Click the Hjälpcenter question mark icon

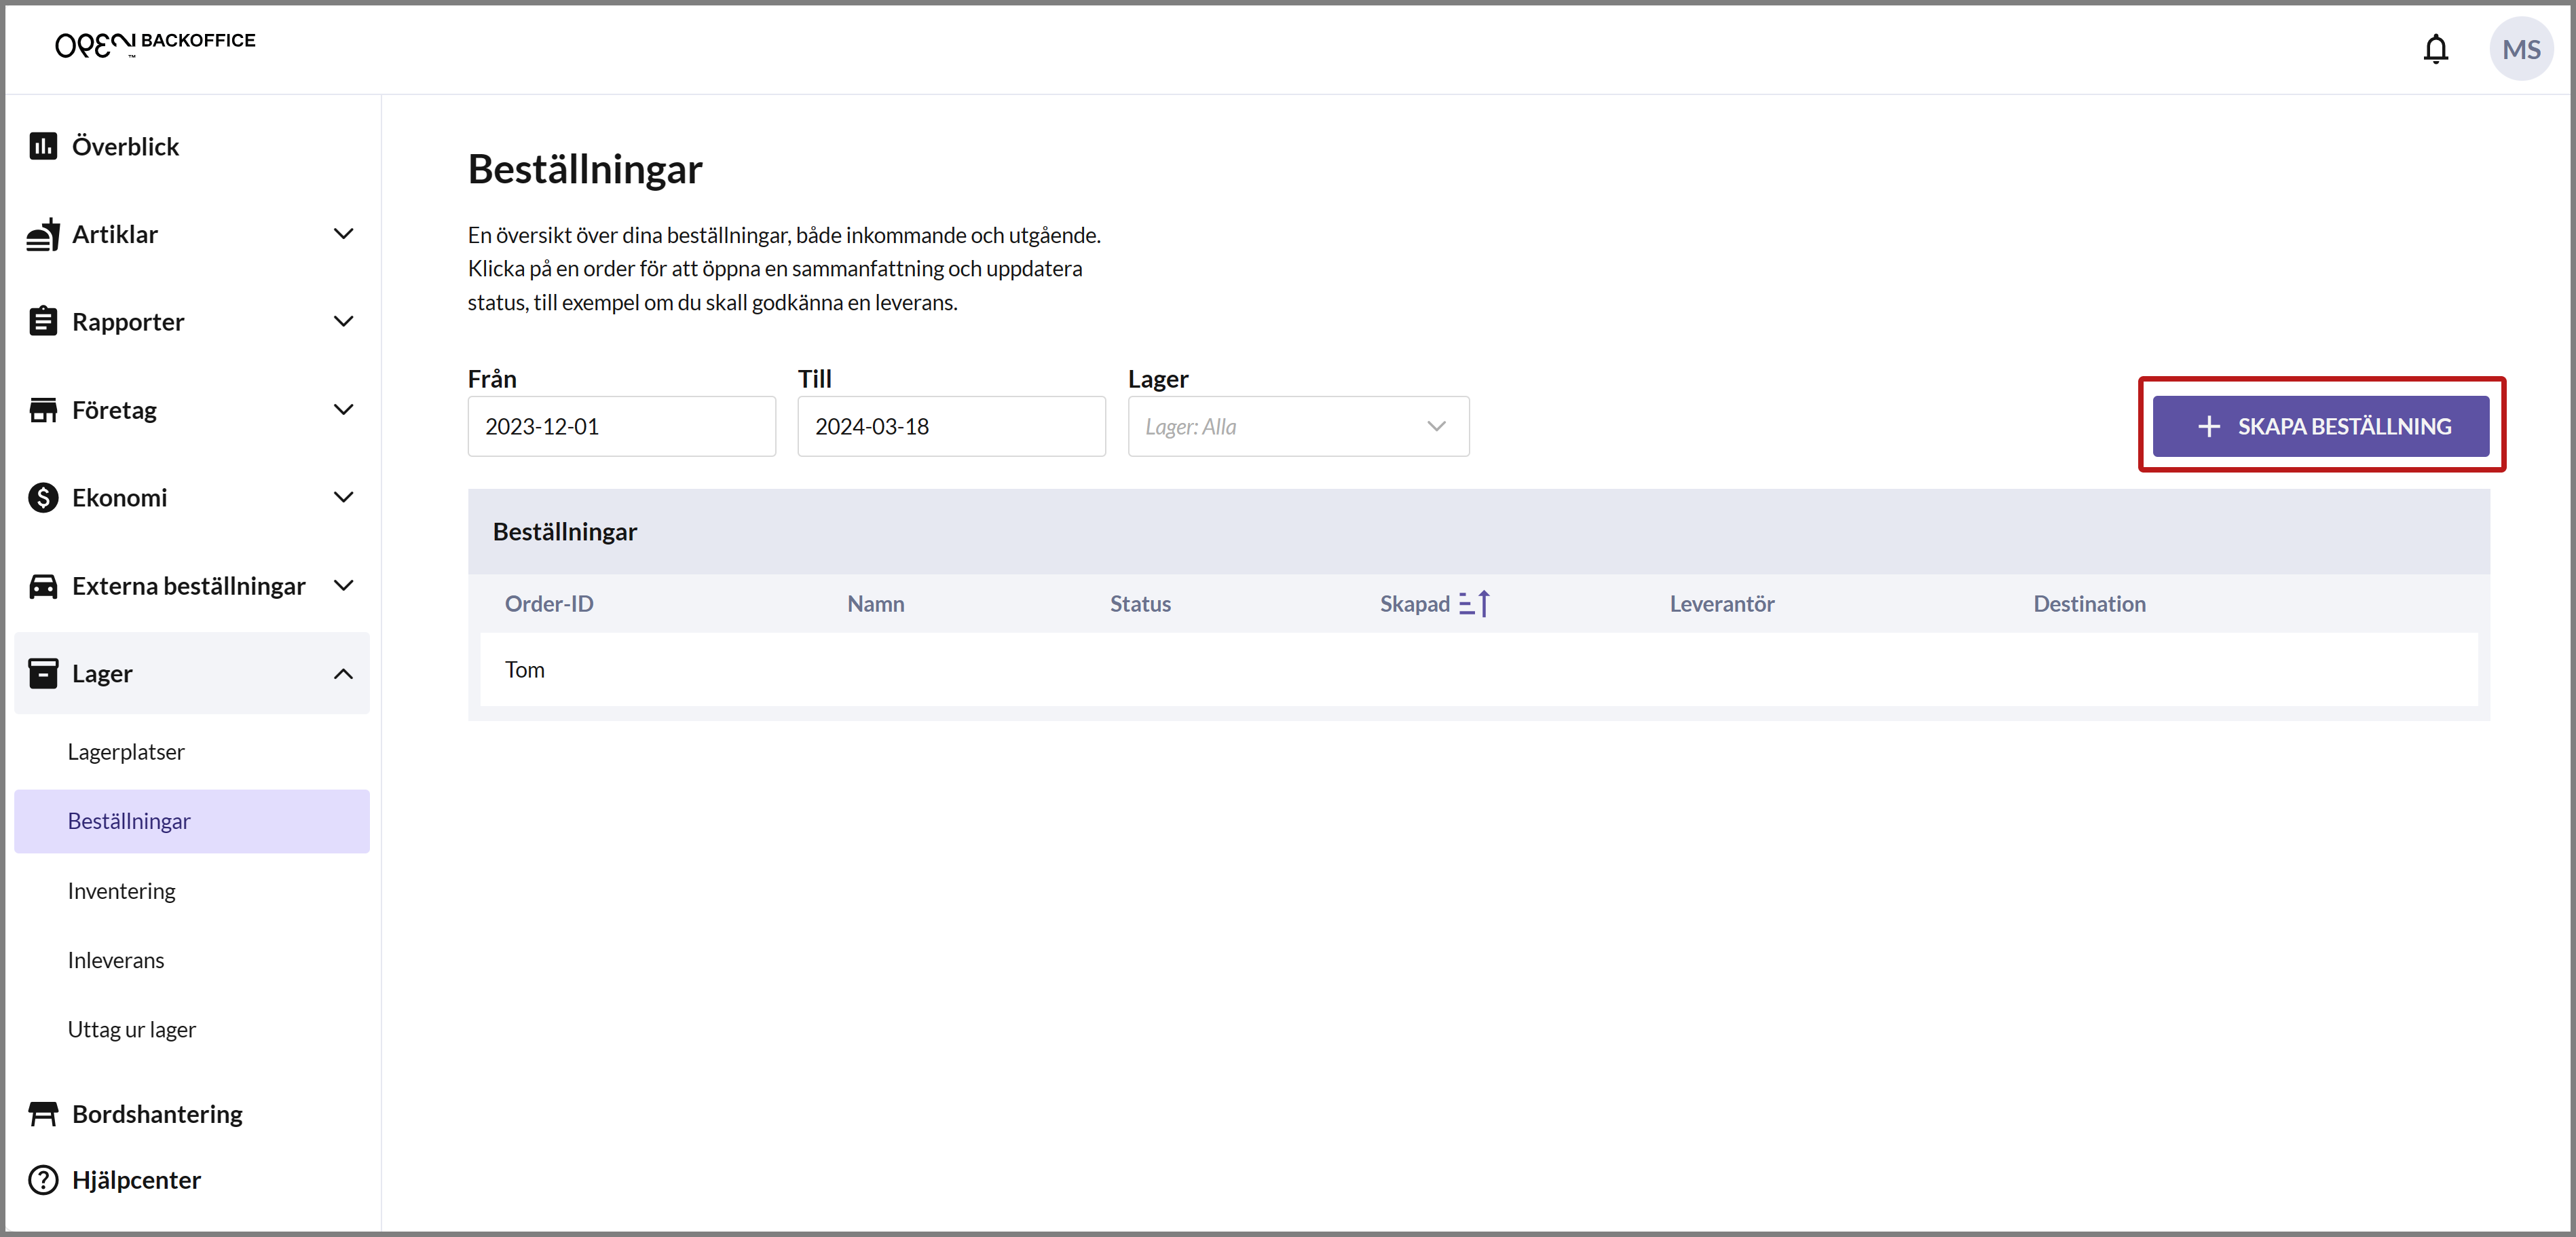tap(43, 1180)
